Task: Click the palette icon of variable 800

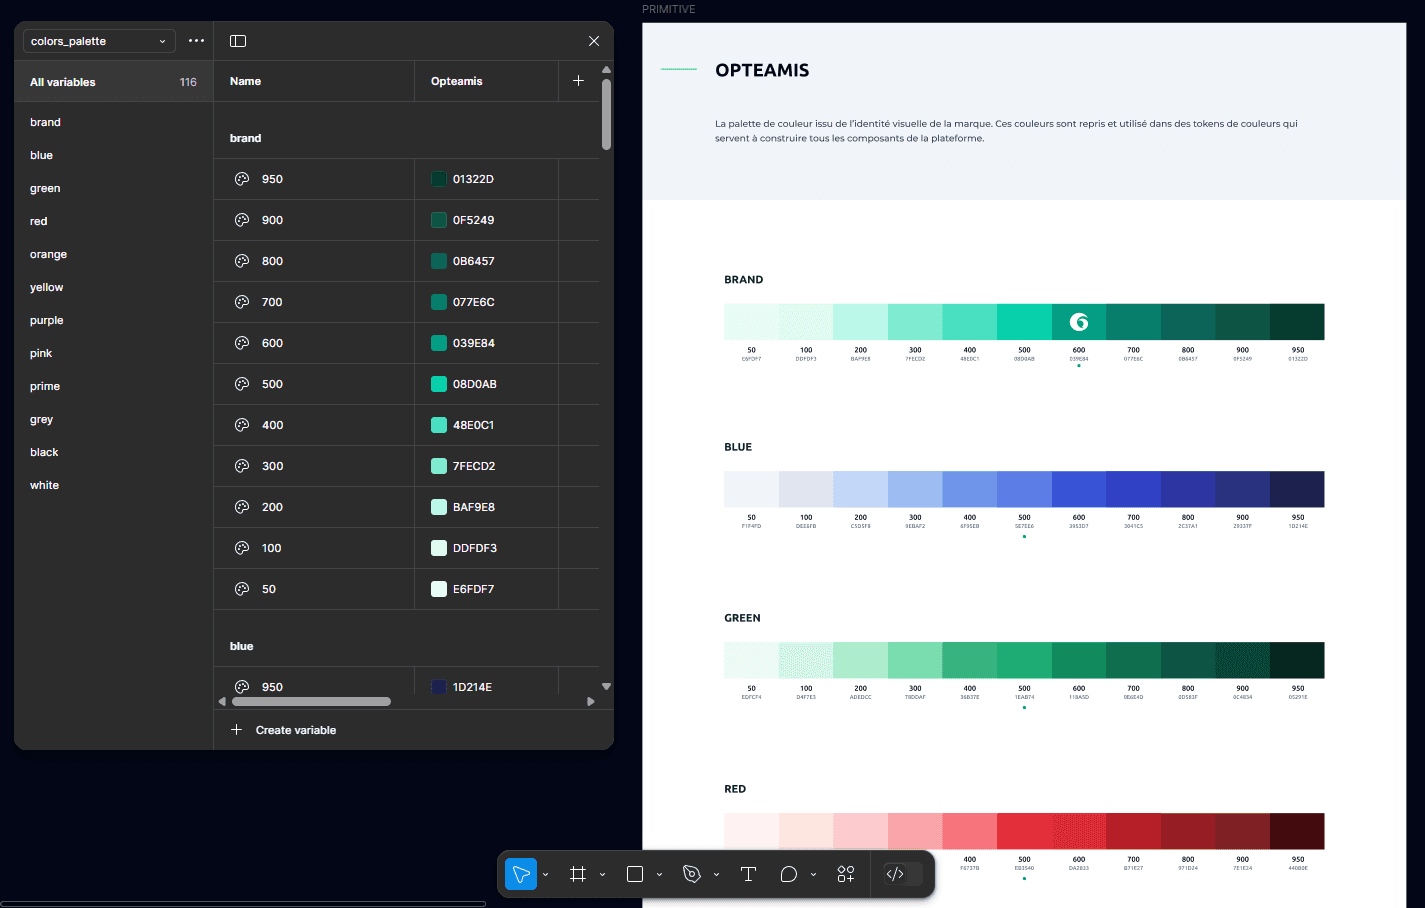Action: tap(242, 261)
